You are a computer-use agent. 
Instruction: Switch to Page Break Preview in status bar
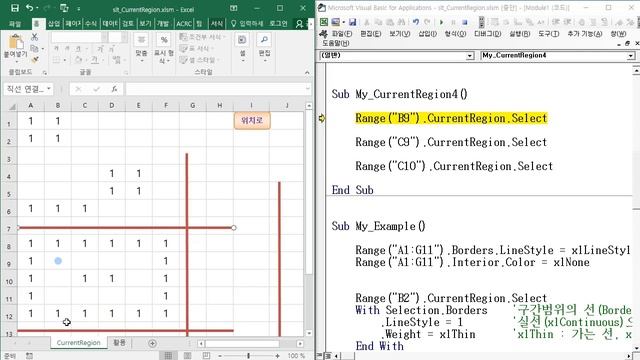point(207,356)
